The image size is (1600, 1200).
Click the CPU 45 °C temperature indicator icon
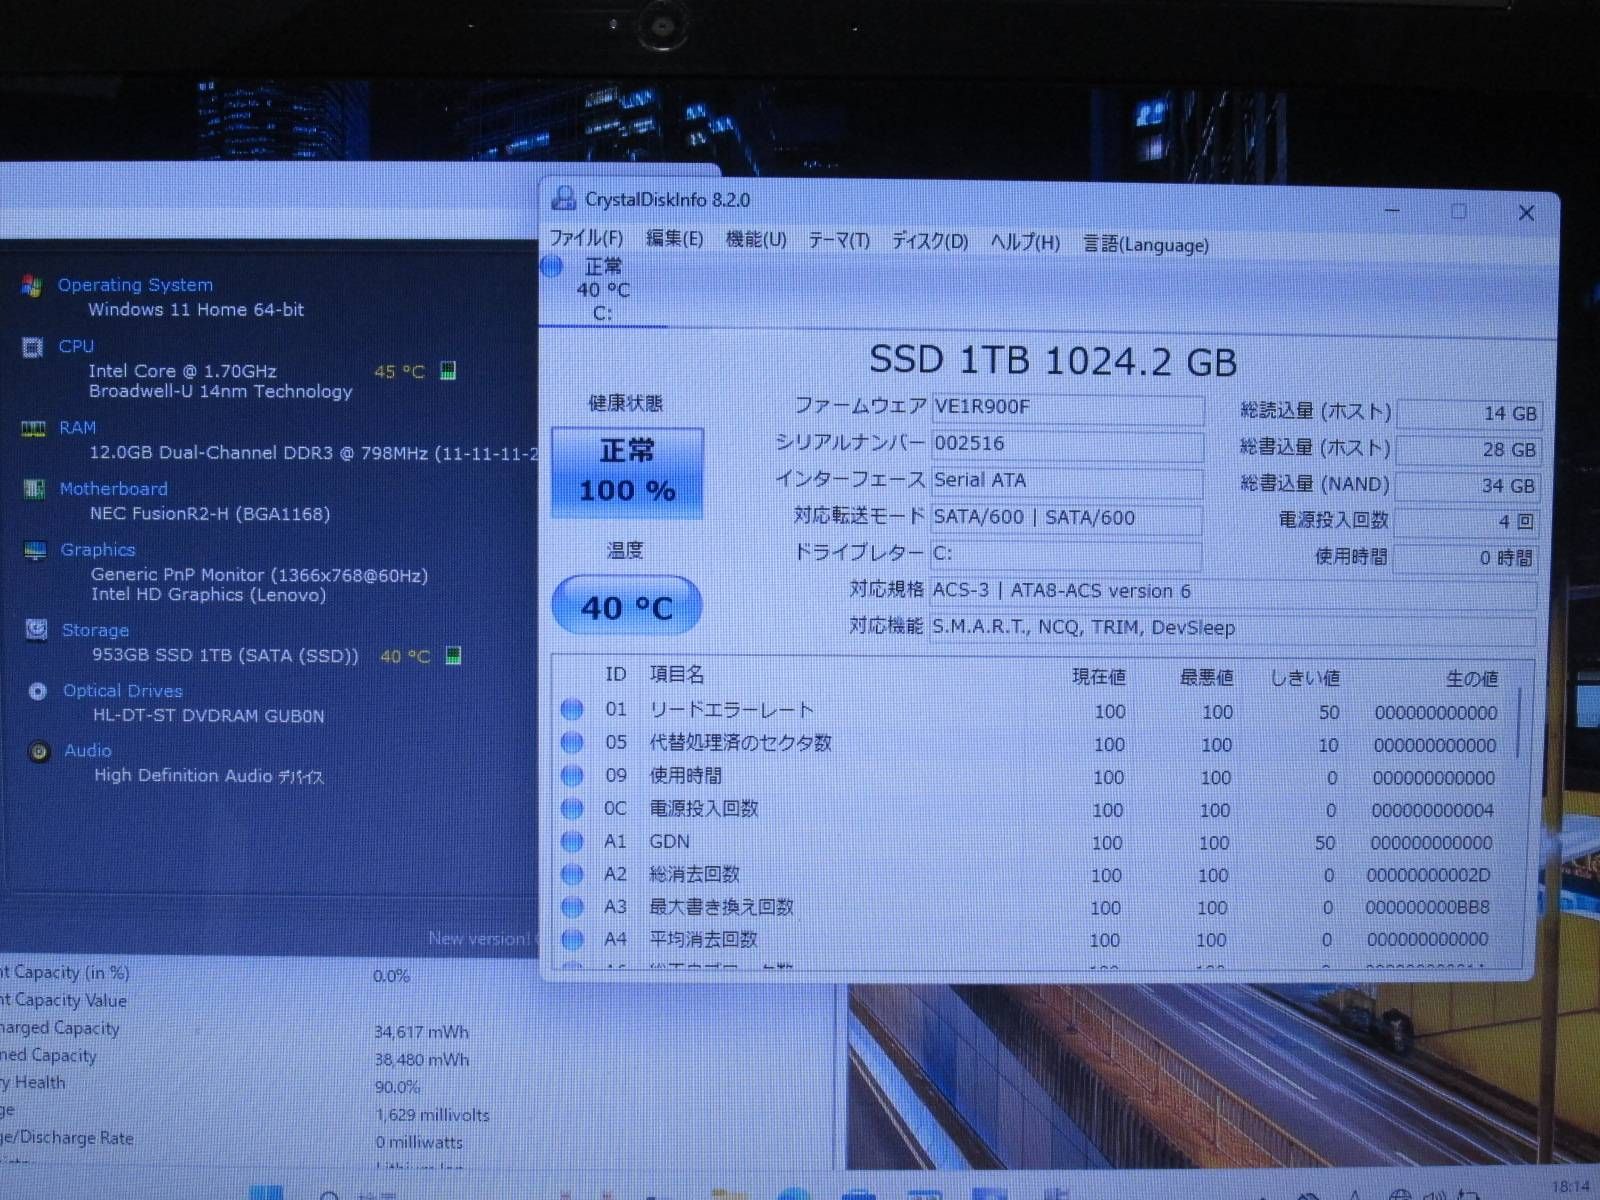448,371
